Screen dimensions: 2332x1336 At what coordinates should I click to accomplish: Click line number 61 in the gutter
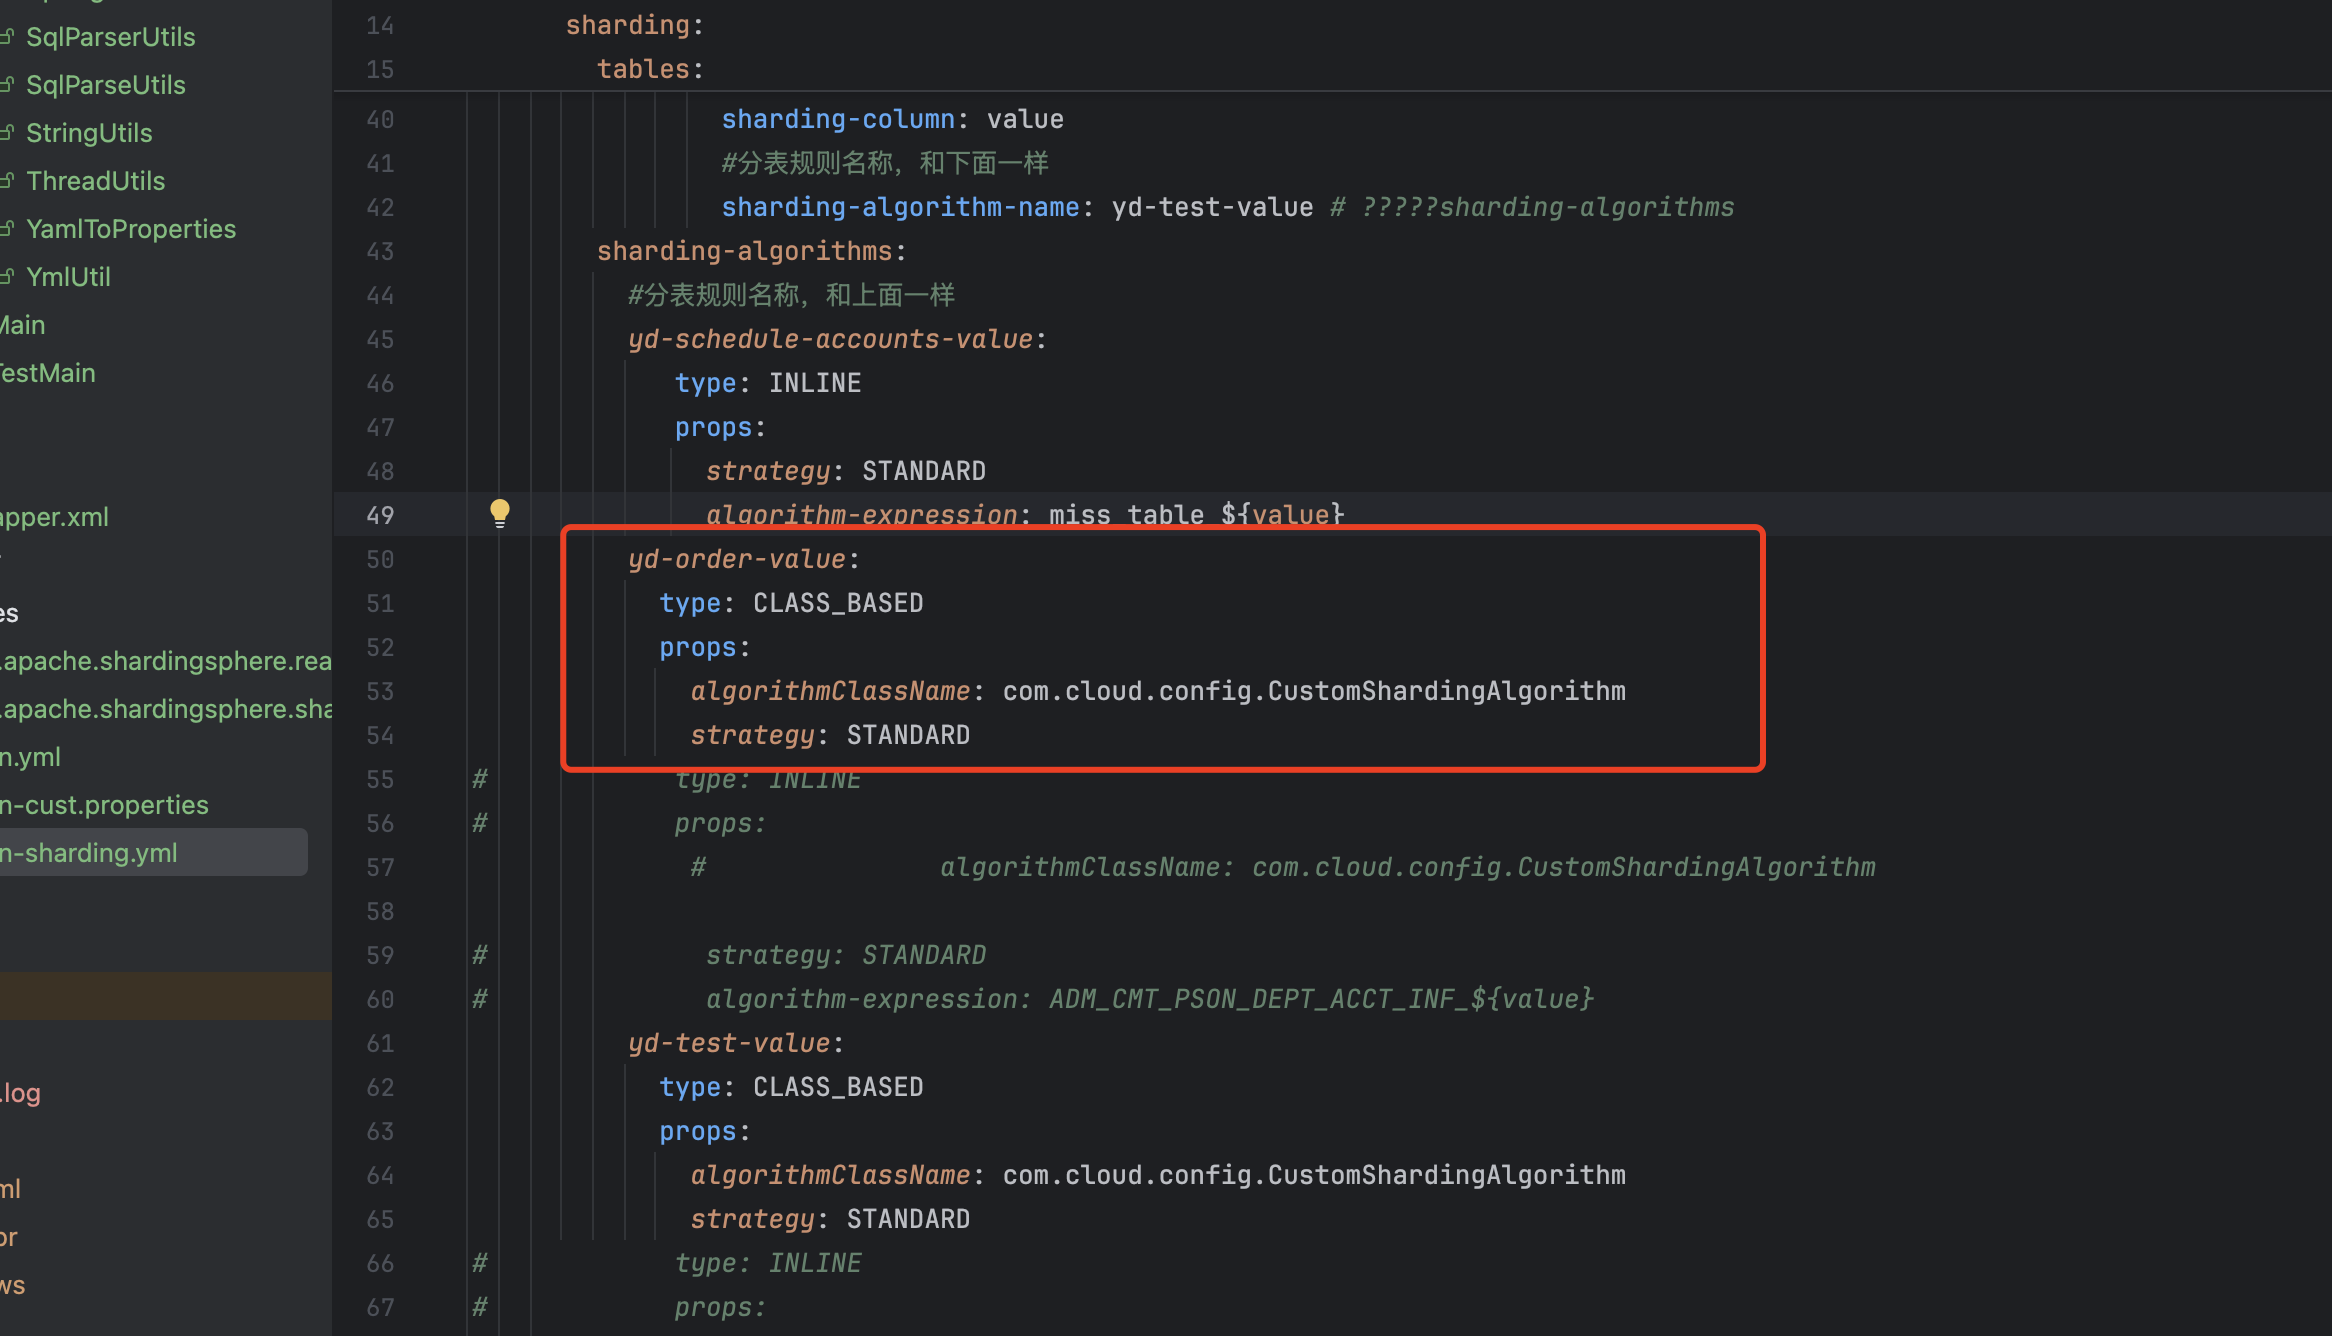point(380,1043)
